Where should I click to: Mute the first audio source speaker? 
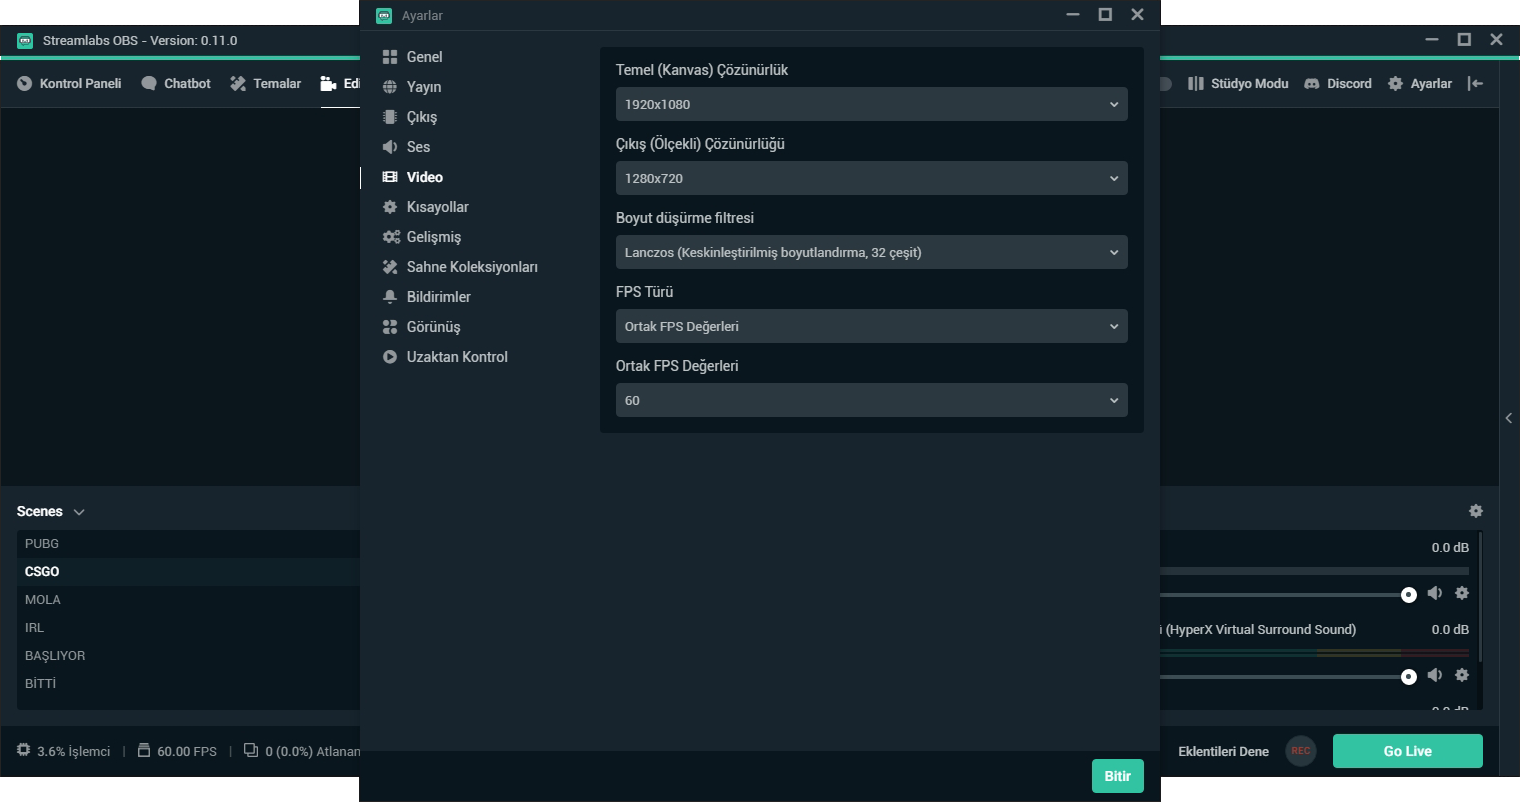1435,593
